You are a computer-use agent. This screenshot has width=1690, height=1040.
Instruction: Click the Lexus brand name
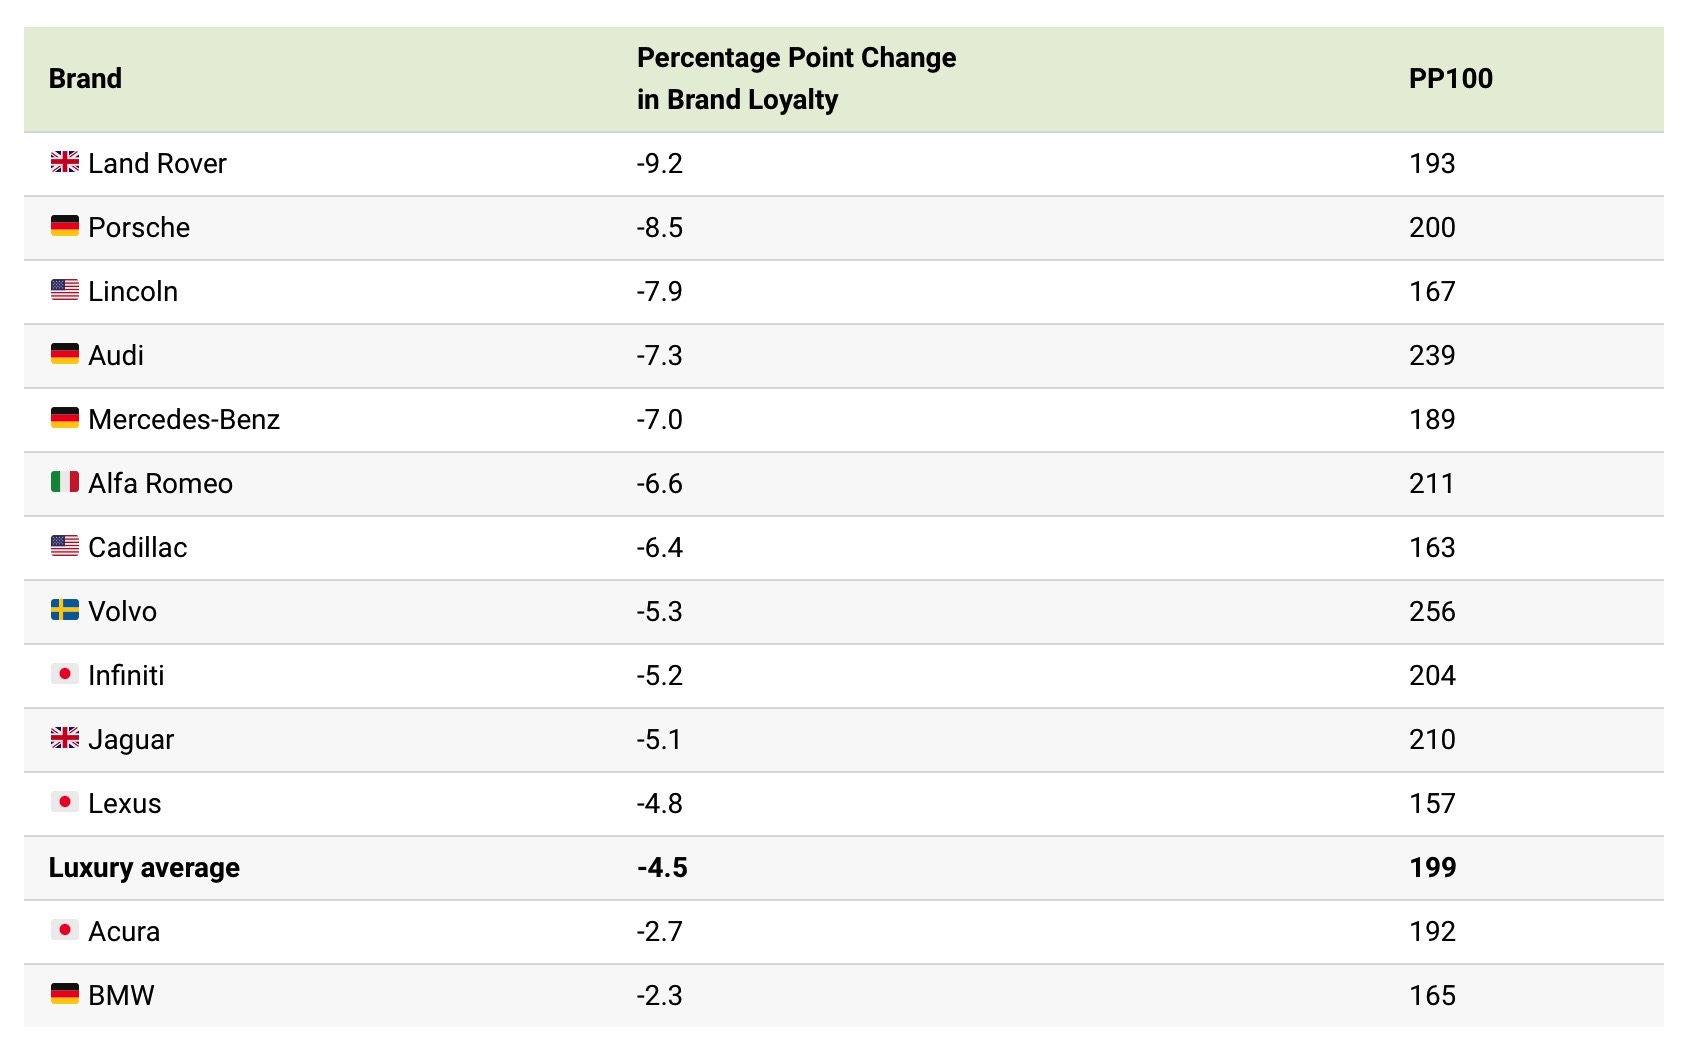pos(124,803)
